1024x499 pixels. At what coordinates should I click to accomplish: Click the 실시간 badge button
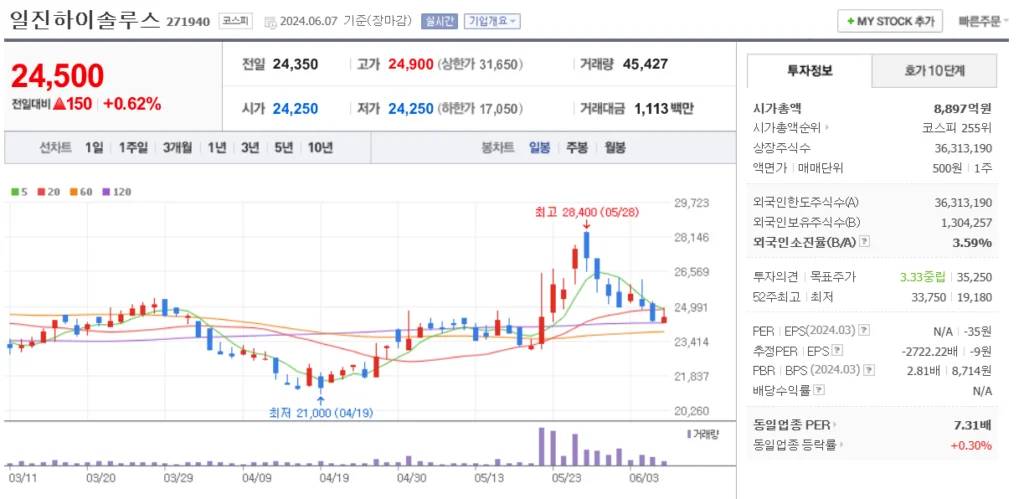440,21
